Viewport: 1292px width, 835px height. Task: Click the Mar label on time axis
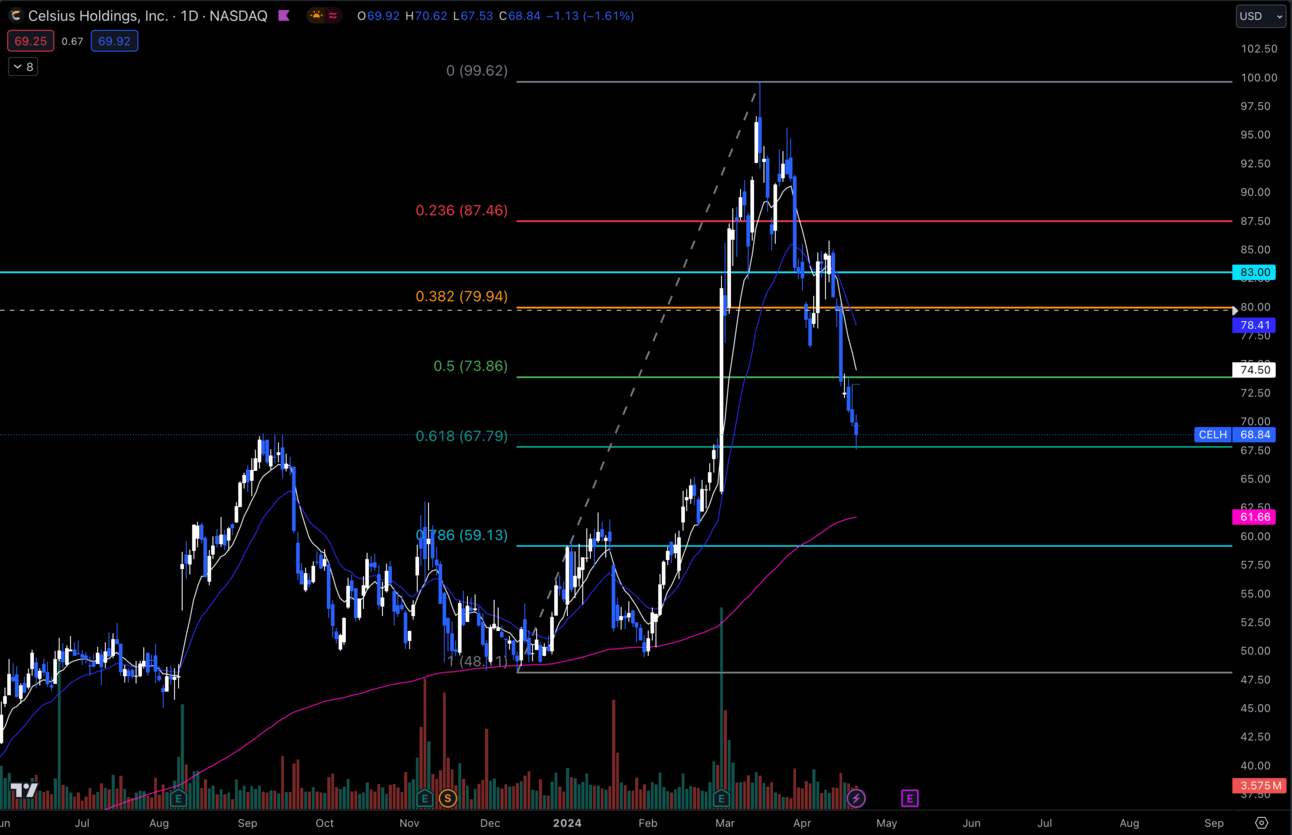(x=723, y=823)
